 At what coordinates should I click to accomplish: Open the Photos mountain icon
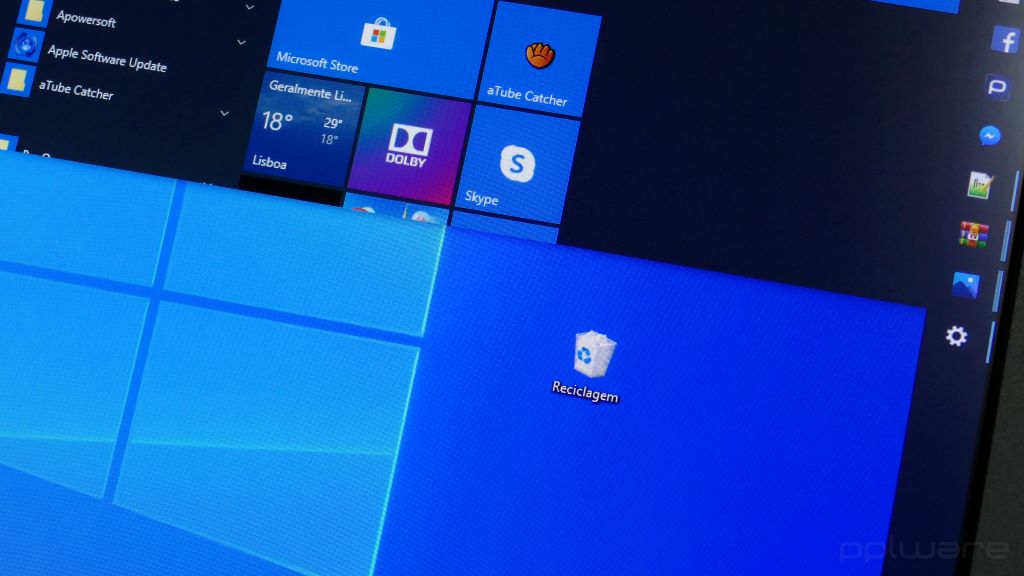coord(965,285)
